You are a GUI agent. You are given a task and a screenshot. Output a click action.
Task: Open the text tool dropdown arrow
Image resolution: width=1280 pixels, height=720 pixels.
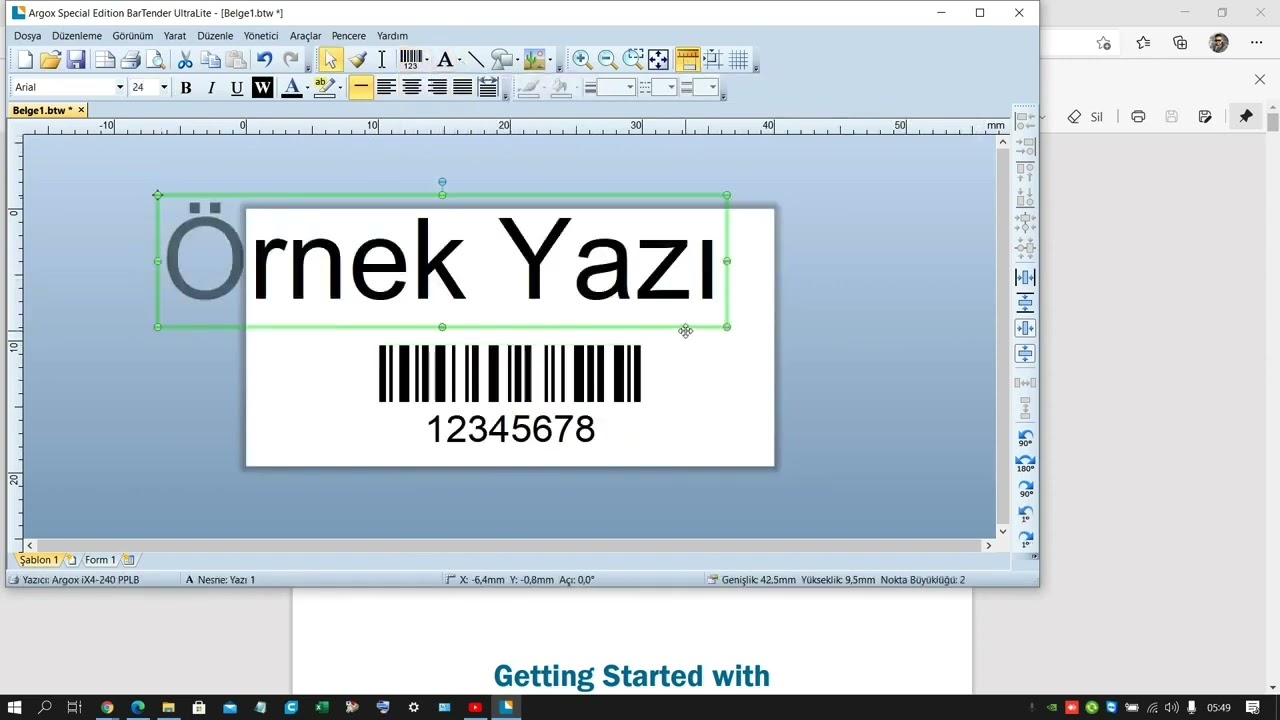(x=459, y=60)
